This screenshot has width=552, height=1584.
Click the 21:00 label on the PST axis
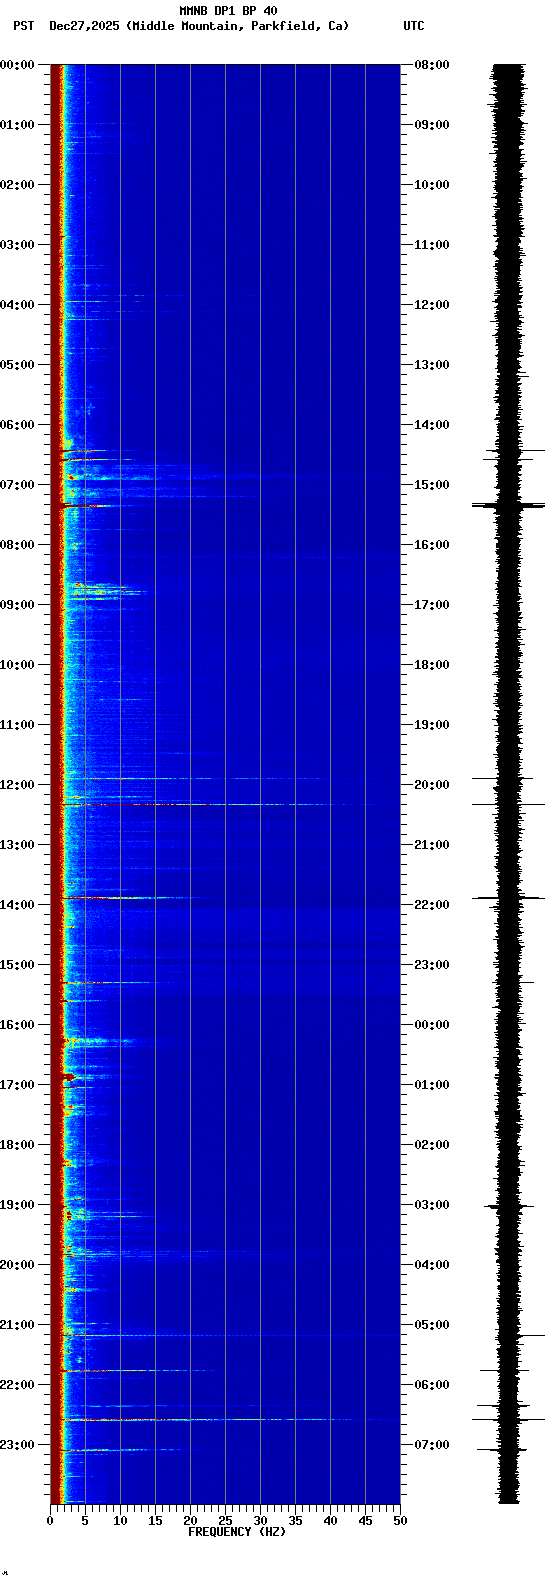click(x=17, y=1325)
